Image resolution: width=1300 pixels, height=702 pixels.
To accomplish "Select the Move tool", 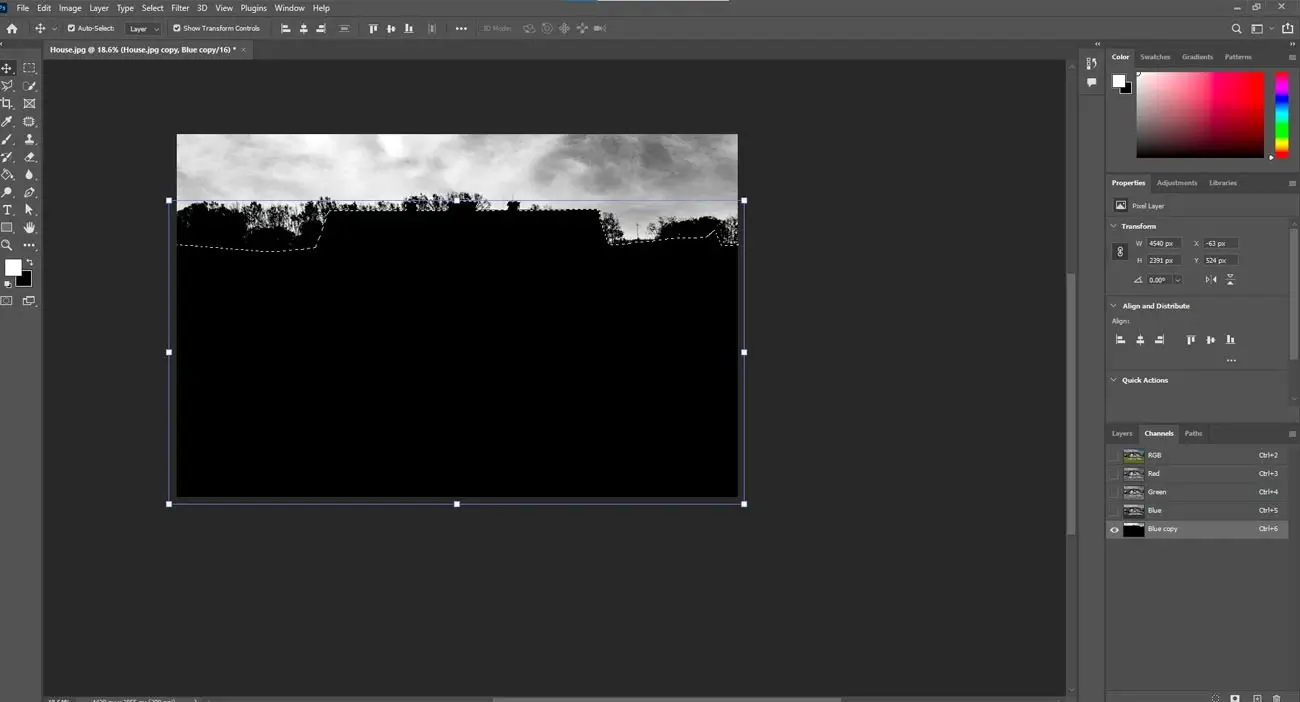I will point(8,68).
